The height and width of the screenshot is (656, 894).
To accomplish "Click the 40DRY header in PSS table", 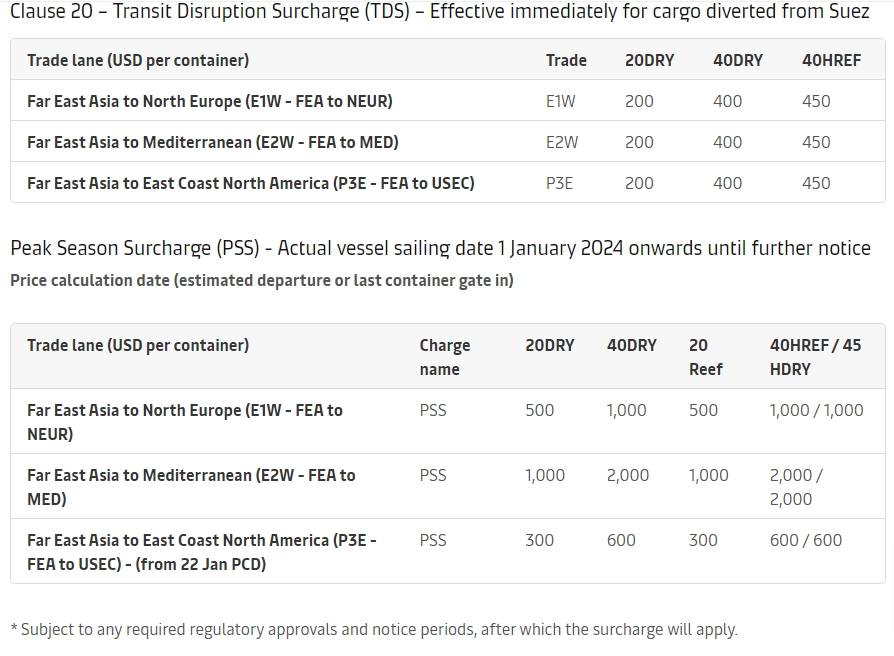I will pos(632,345).
